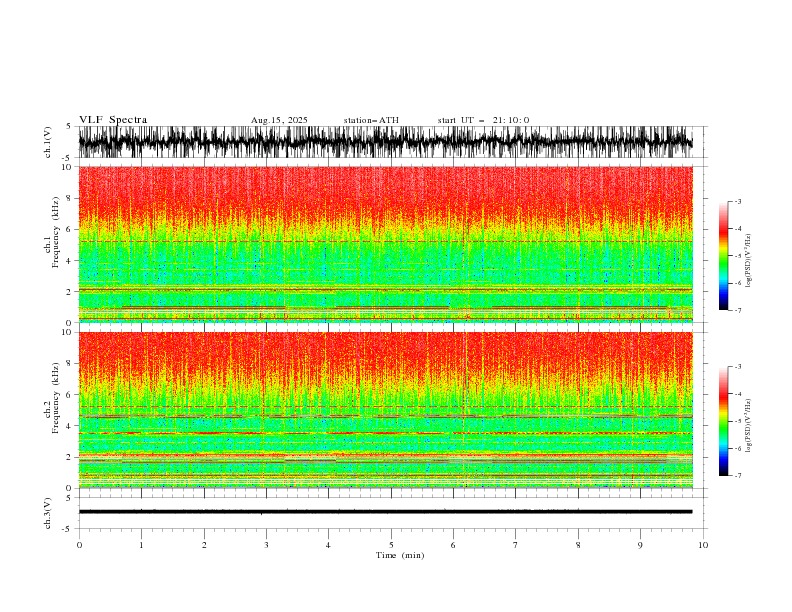This screenshot has width=792, height=612.
Task: Click the "Time (min)" axis label
Action: click(x=400, y=555)
